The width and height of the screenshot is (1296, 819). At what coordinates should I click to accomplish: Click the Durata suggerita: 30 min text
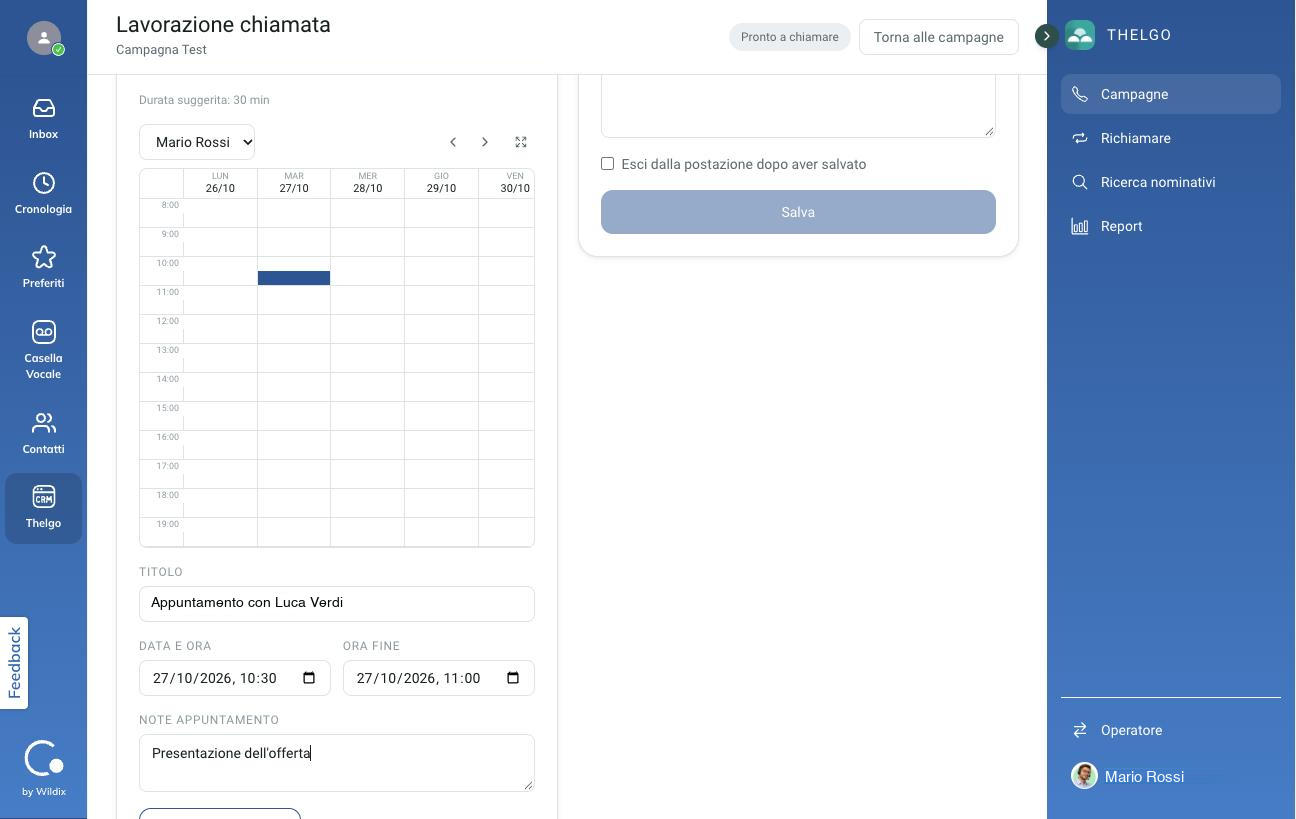point(204,100)
